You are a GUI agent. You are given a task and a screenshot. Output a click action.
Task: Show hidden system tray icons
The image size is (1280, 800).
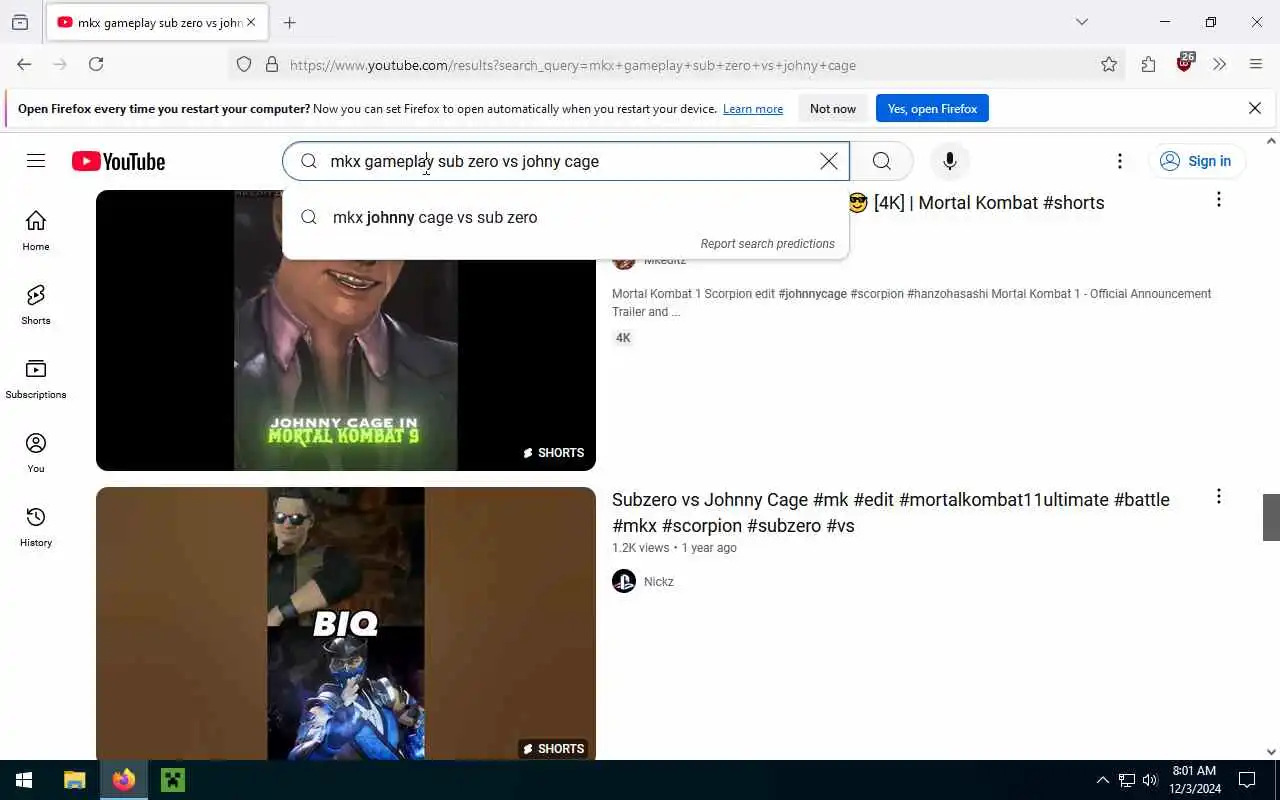[x=1103, y=780]
